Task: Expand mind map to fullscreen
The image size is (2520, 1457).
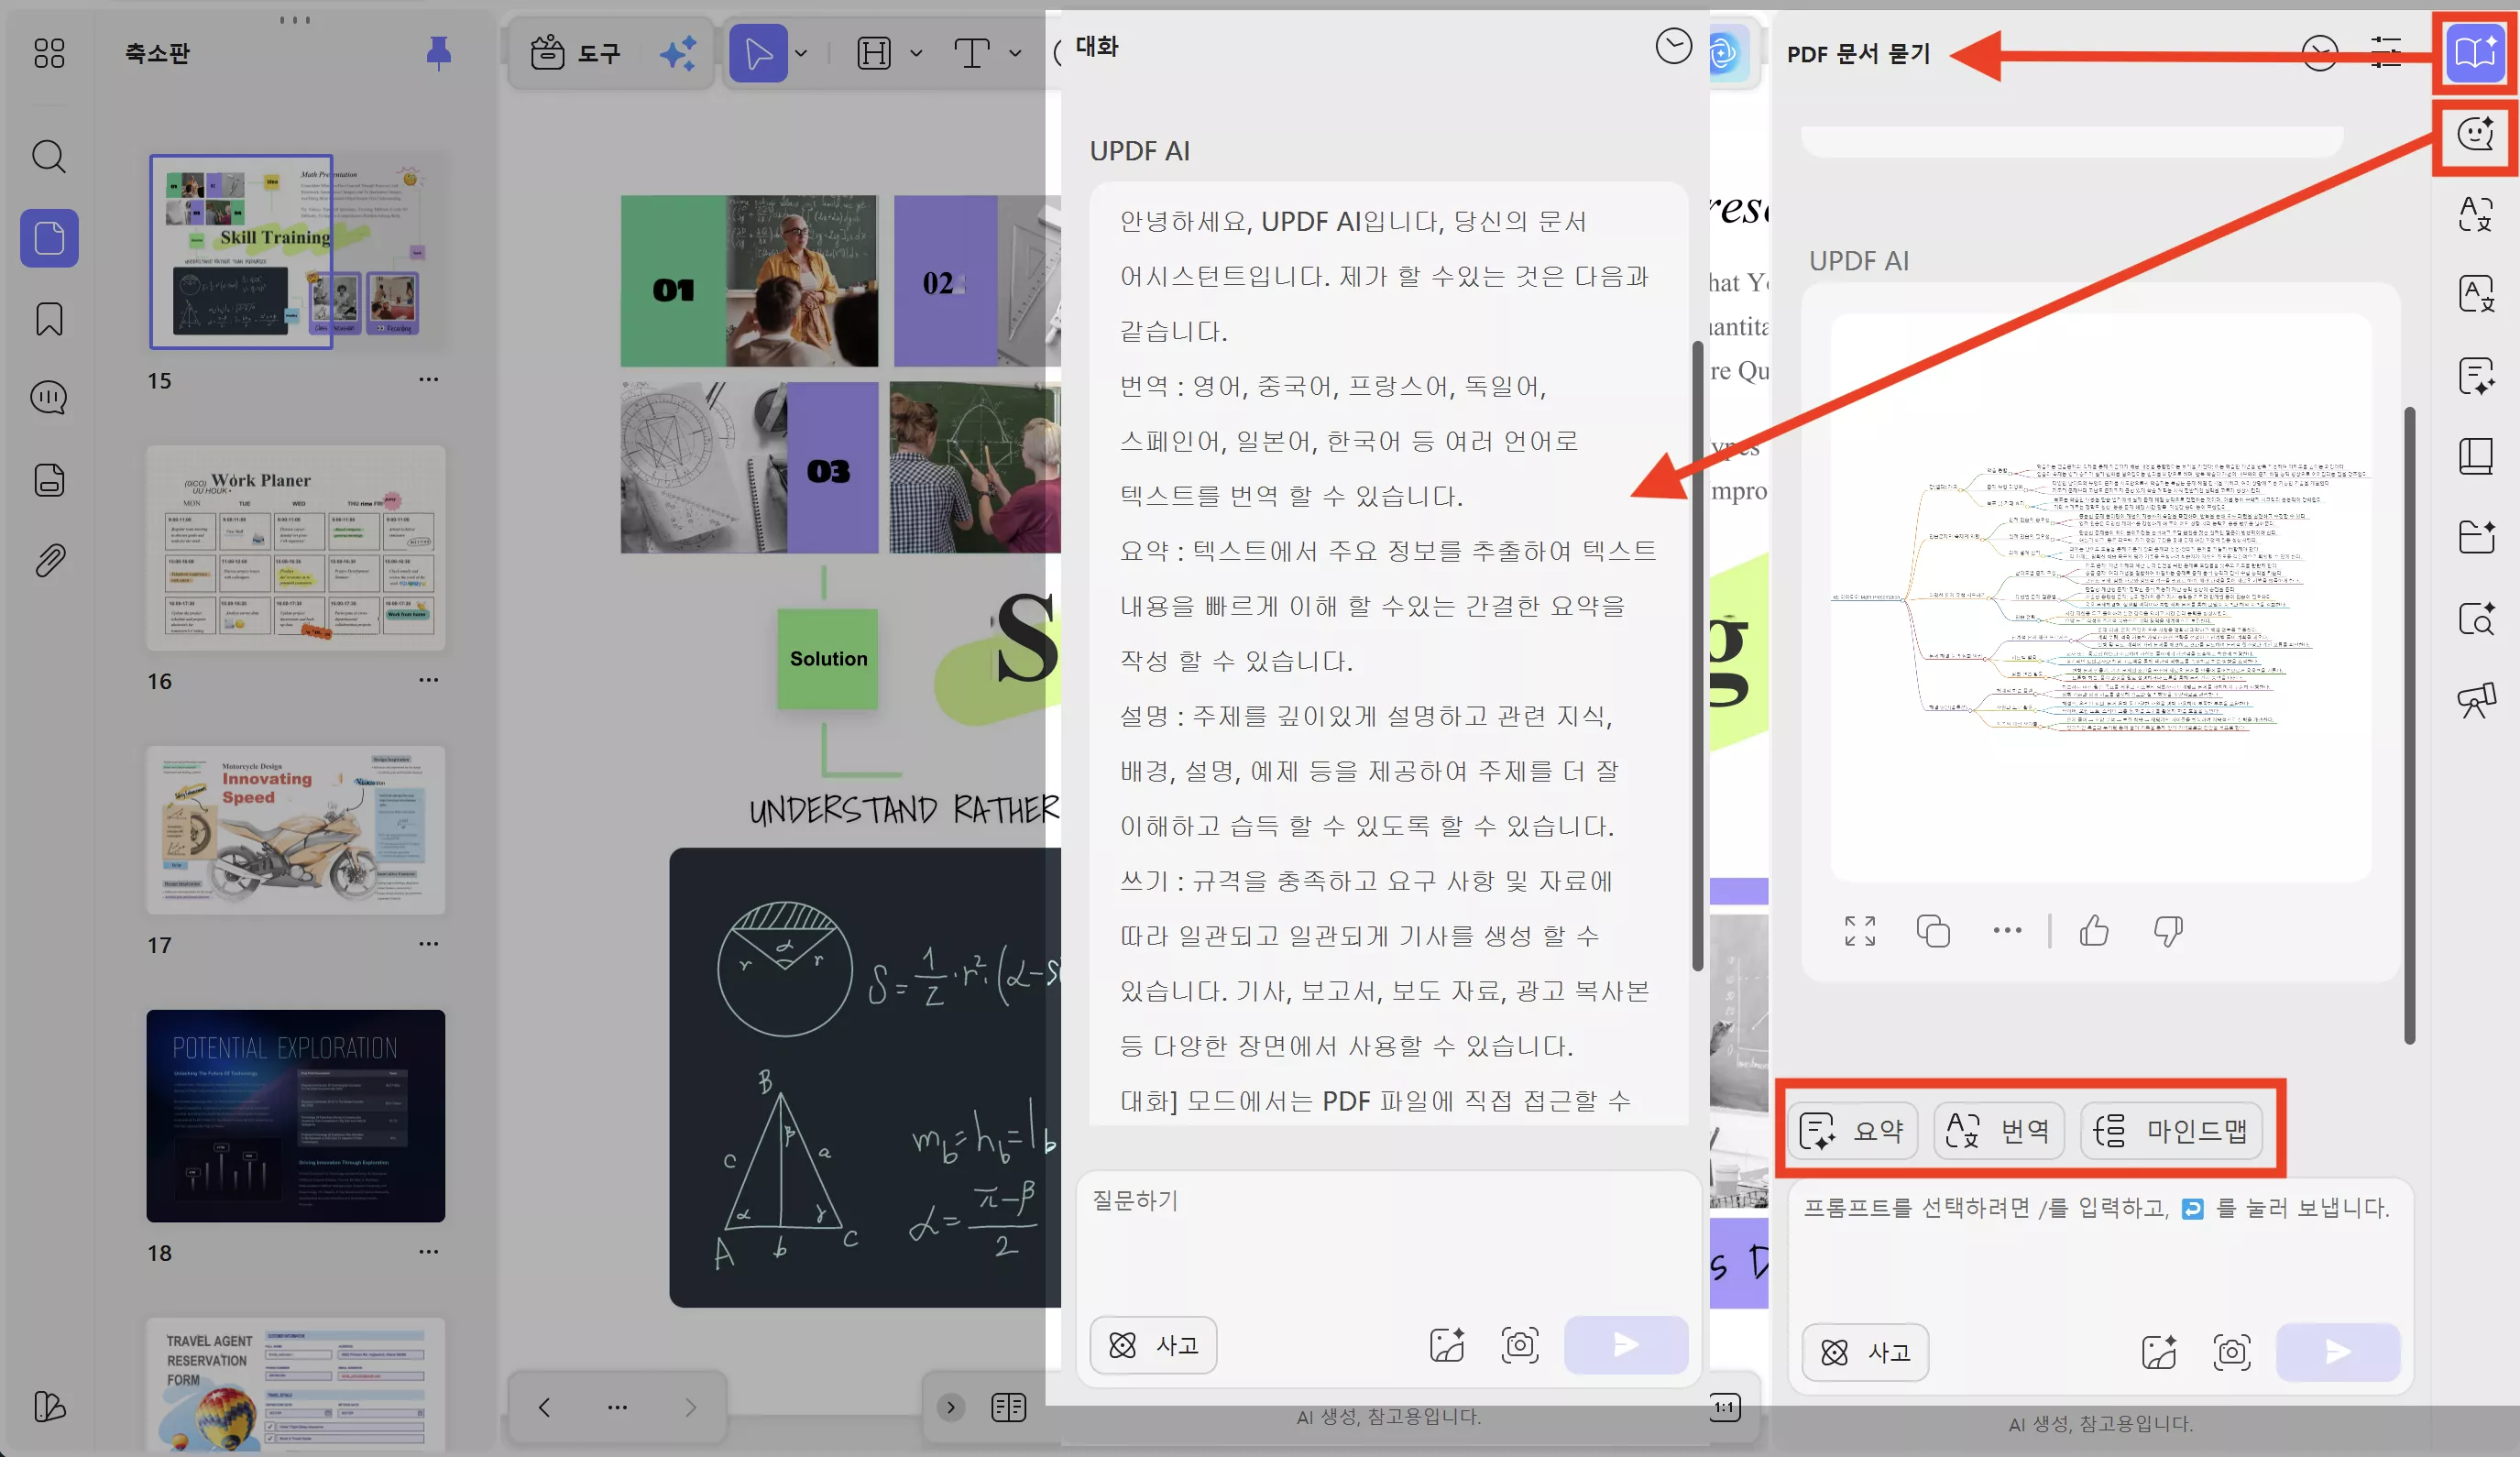Action: 1859,930
